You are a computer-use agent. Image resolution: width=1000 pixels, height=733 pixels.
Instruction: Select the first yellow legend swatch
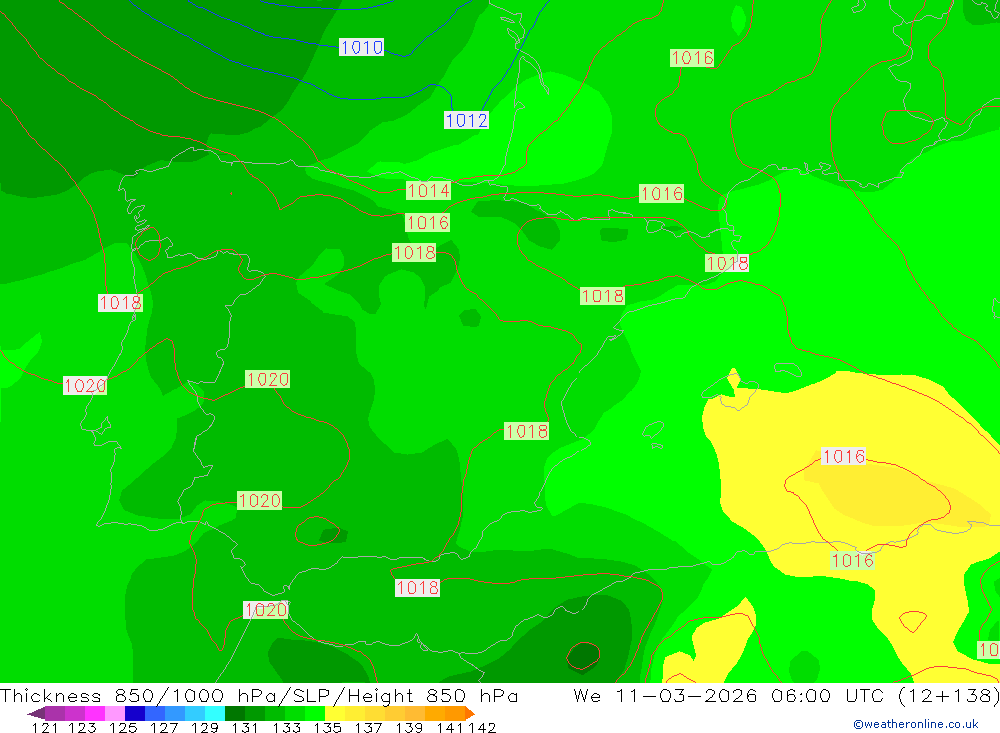335,713
